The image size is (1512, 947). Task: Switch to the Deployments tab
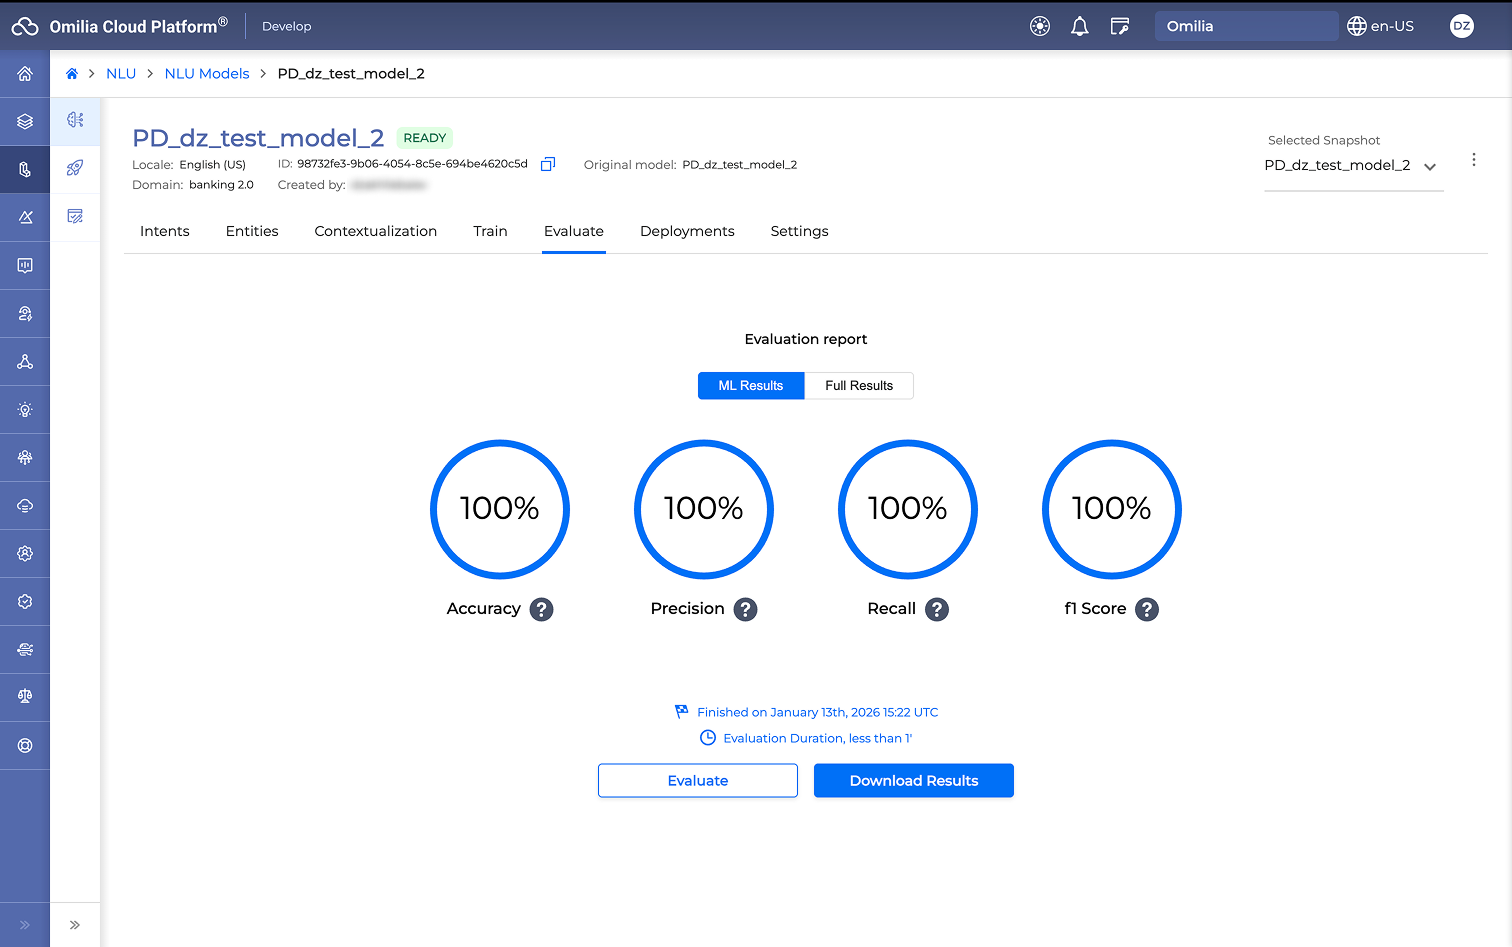point(687,231)
